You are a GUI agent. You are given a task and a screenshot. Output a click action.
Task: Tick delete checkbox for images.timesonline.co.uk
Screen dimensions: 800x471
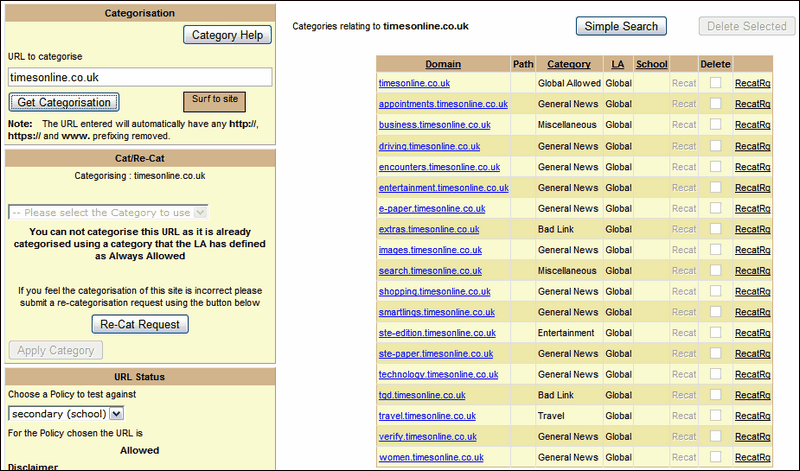click(x=715, y=250)
